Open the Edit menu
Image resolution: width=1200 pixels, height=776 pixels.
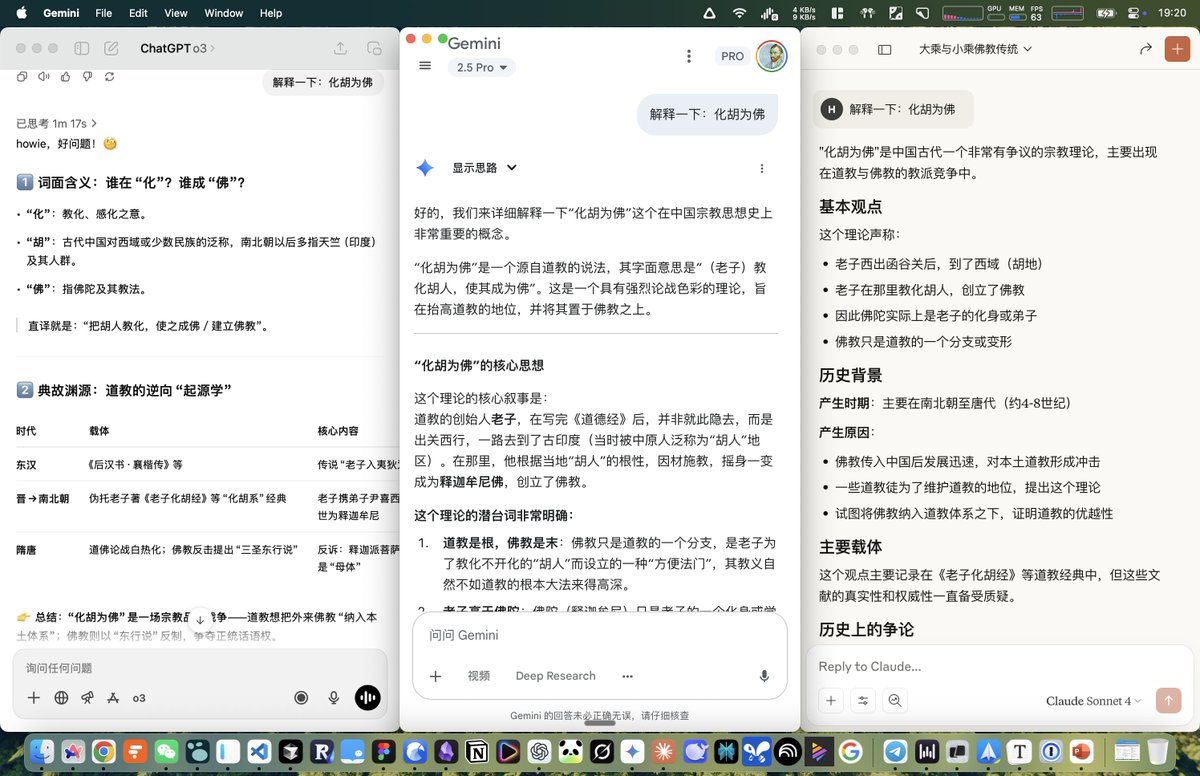pyautogui.click(x=139, y=13)
